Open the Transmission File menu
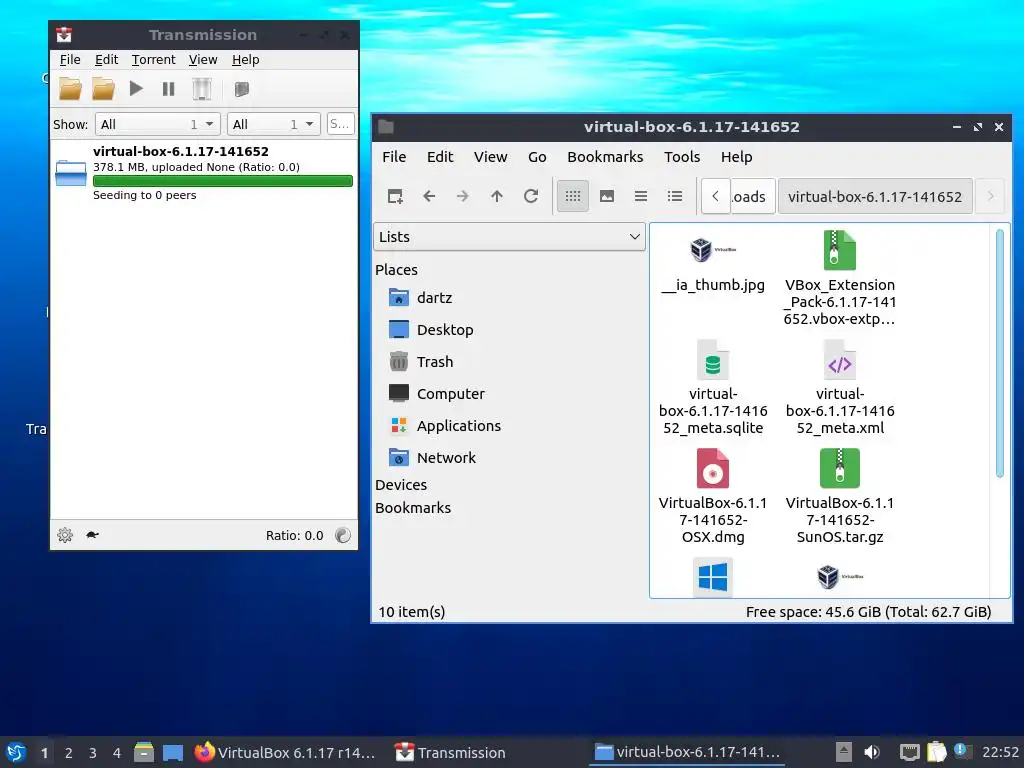The width and height of the screenshot is (1024, 768). 70,59
